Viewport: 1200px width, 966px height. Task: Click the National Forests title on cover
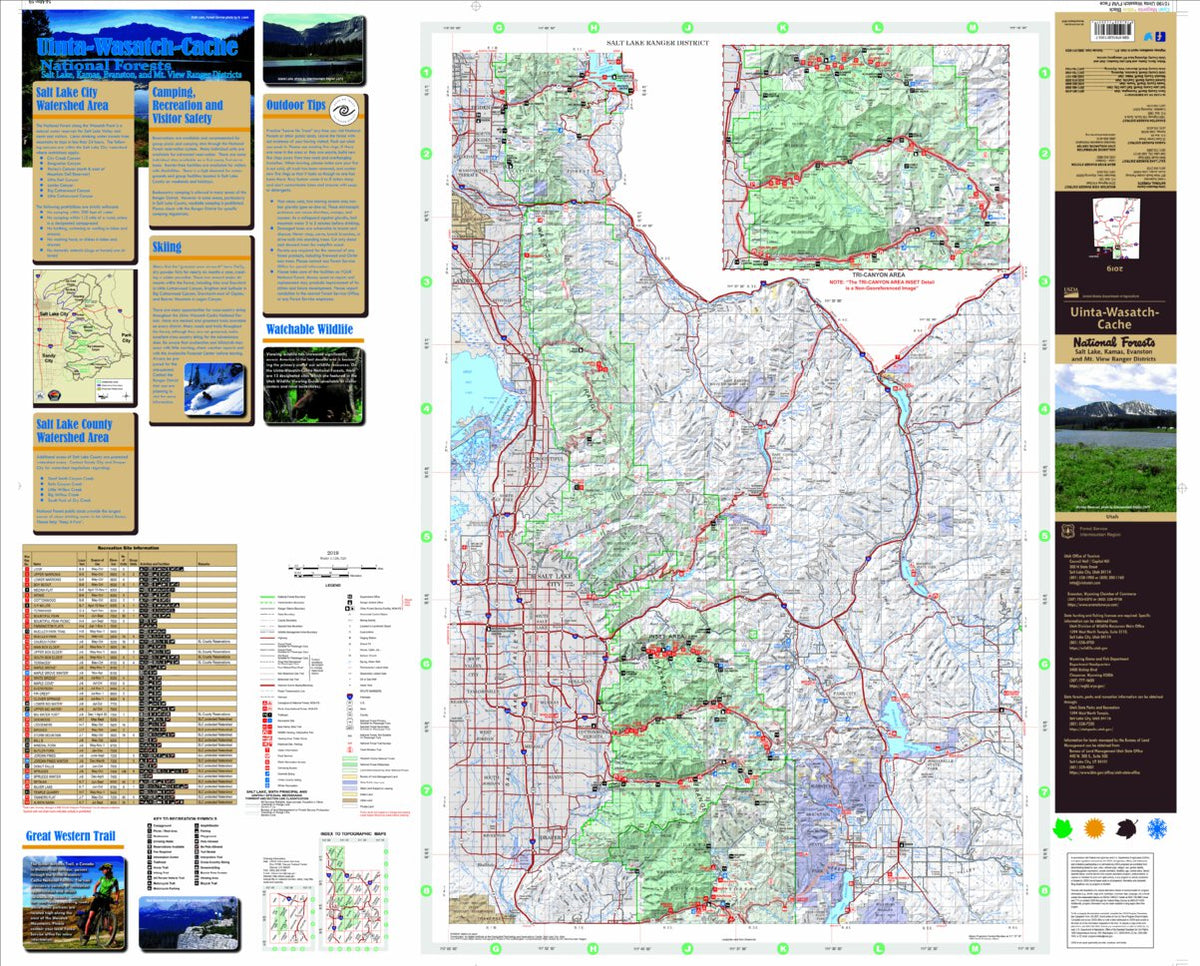[x=1115, y=342]
